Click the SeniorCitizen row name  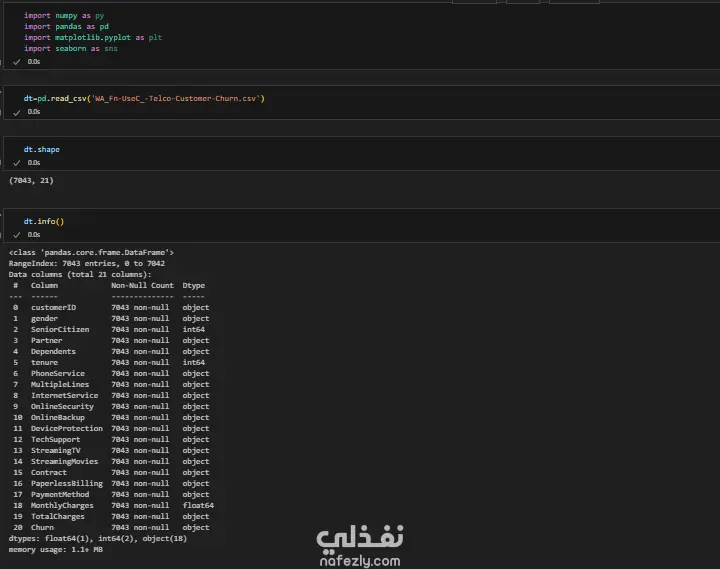[60, 330]
